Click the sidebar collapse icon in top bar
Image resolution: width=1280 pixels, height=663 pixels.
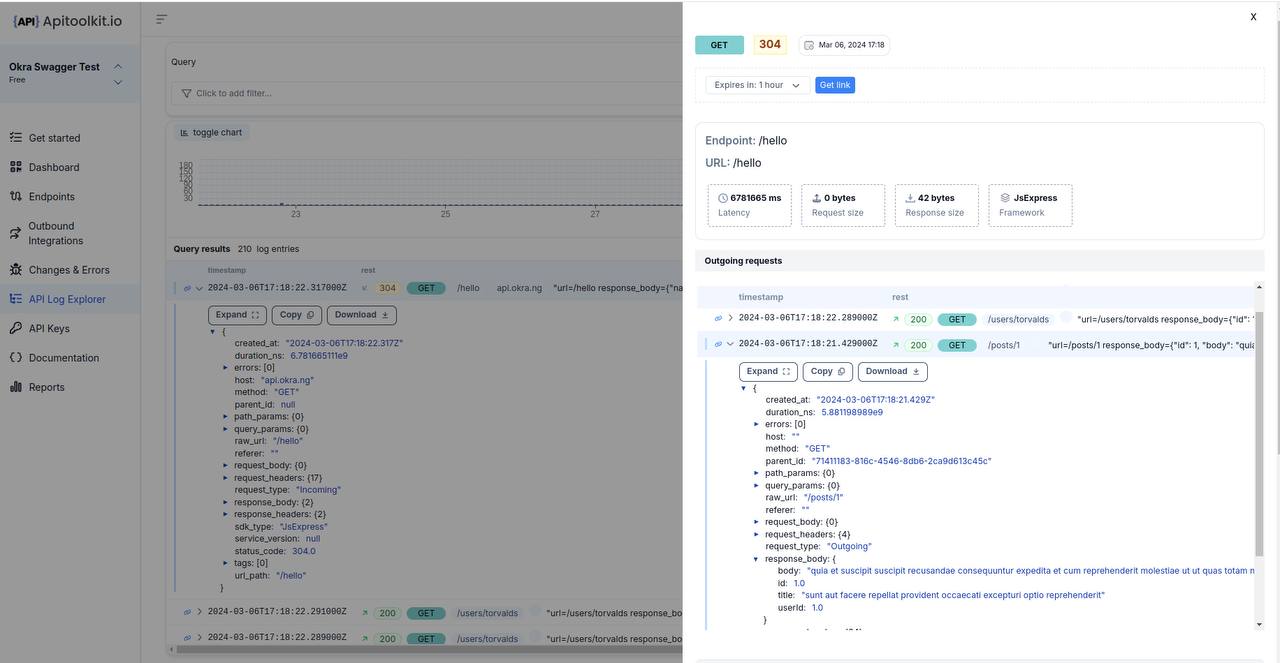coord(162,19)
